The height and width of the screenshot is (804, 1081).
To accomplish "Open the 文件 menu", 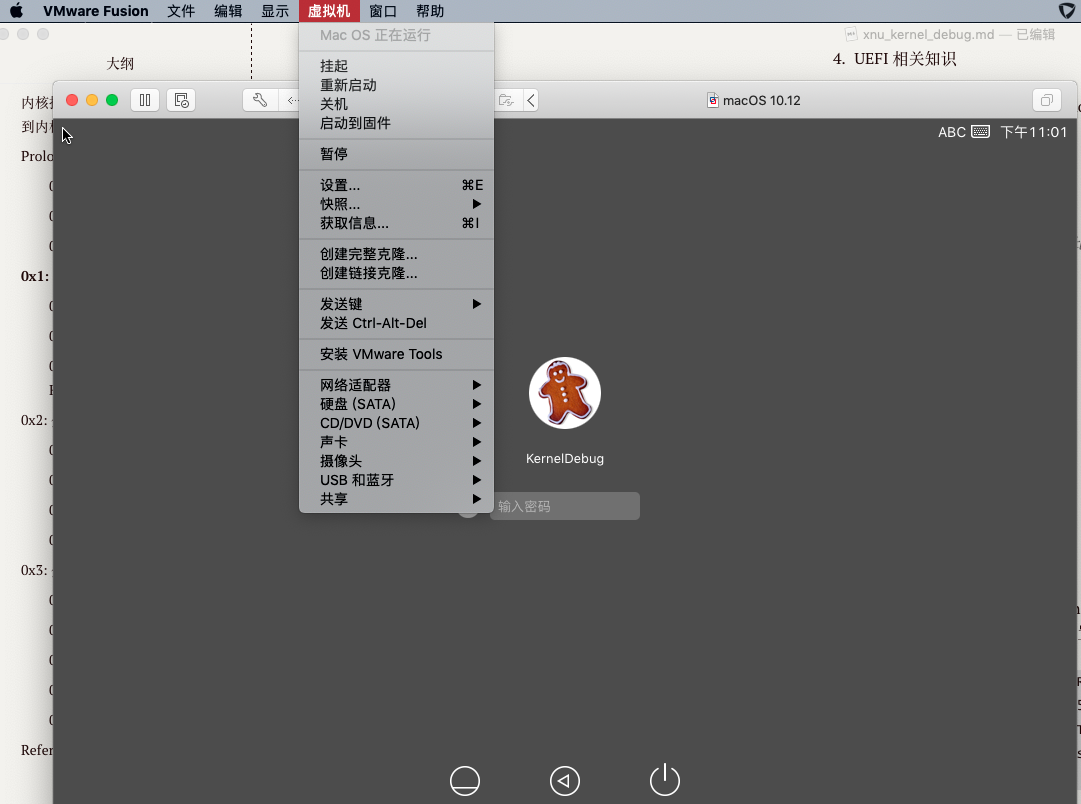I will [181, 11].
